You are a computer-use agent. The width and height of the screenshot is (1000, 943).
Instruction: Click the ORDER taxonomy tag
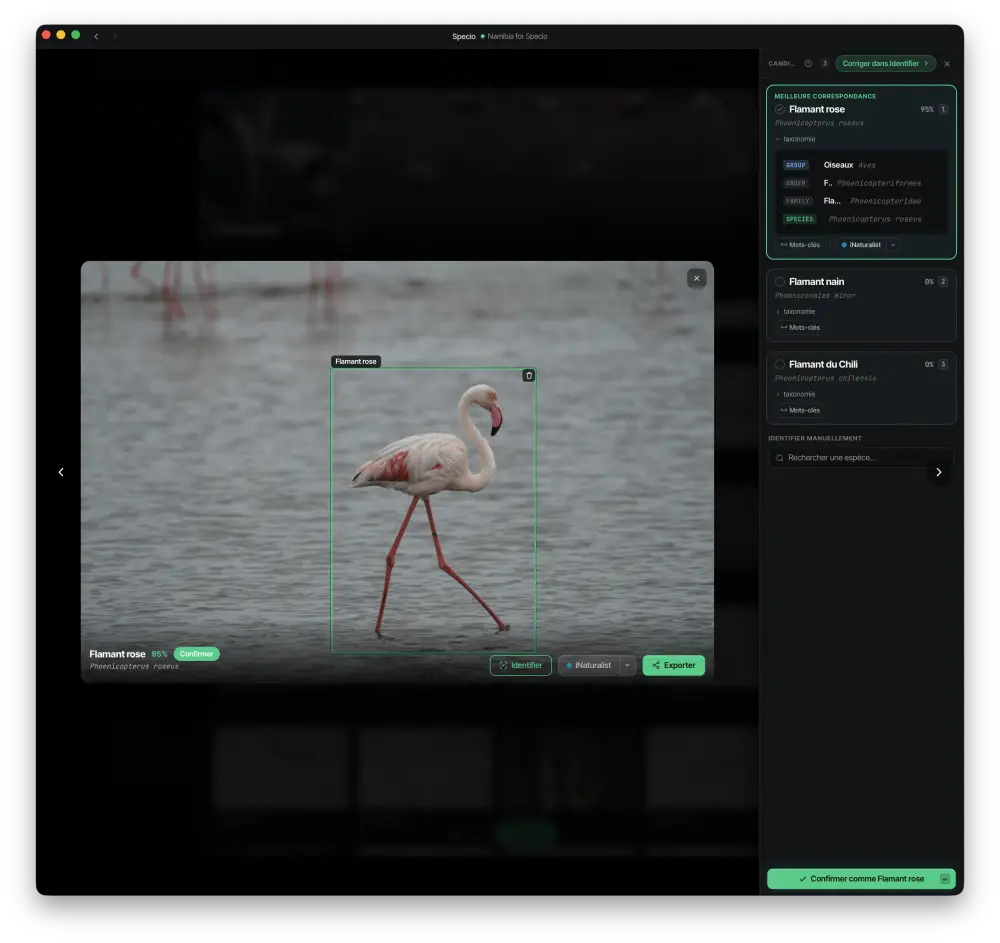coord(795,183)
